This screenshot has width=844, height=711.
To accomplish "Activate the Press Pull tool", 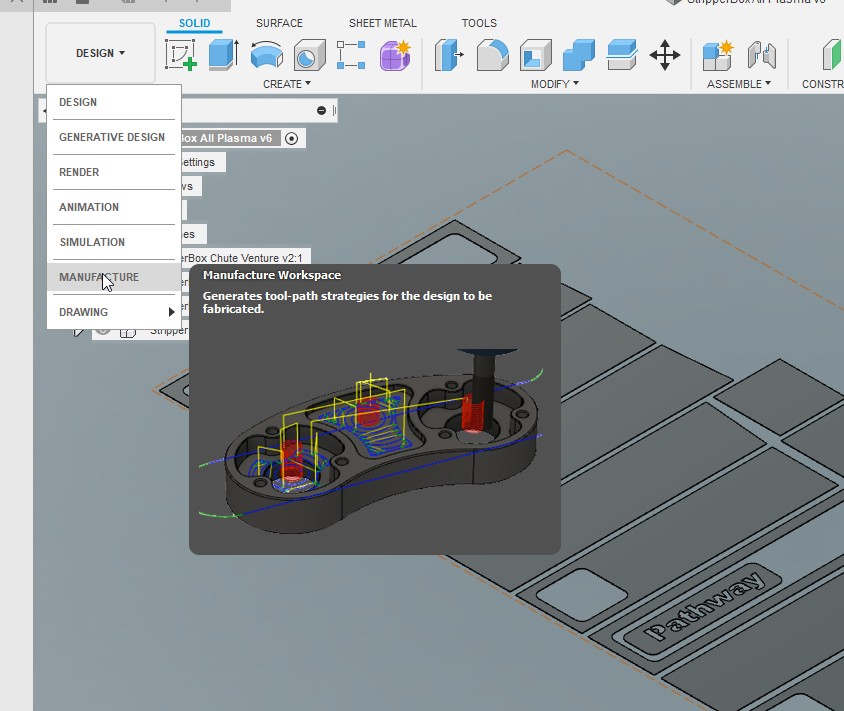I will (x=449, y=54).
